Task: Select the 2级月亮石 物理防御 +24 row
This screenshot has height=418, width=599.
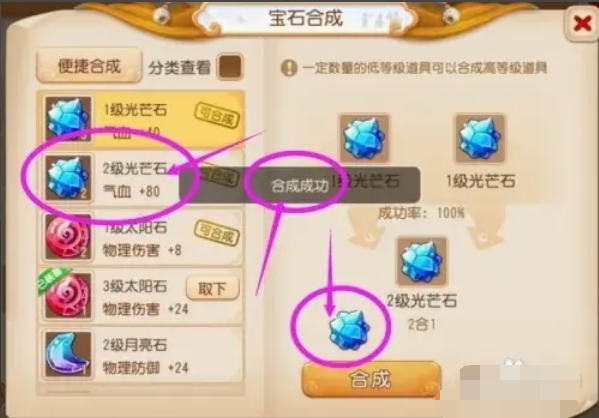Action: point(141,354)
